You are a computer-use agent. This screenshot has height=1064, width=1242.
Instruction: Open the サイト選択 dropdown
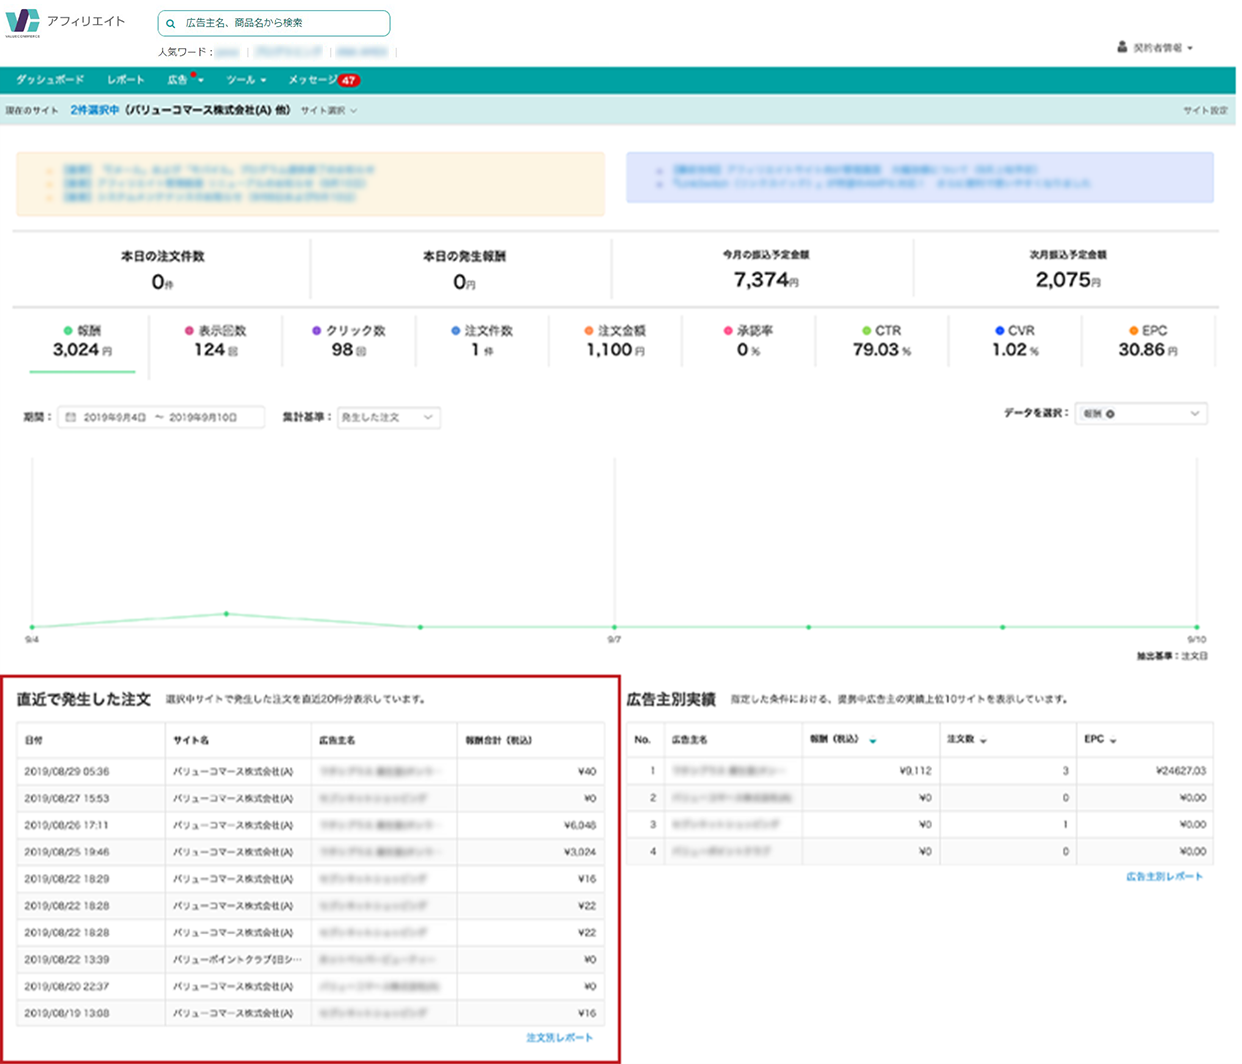(329, 110)
